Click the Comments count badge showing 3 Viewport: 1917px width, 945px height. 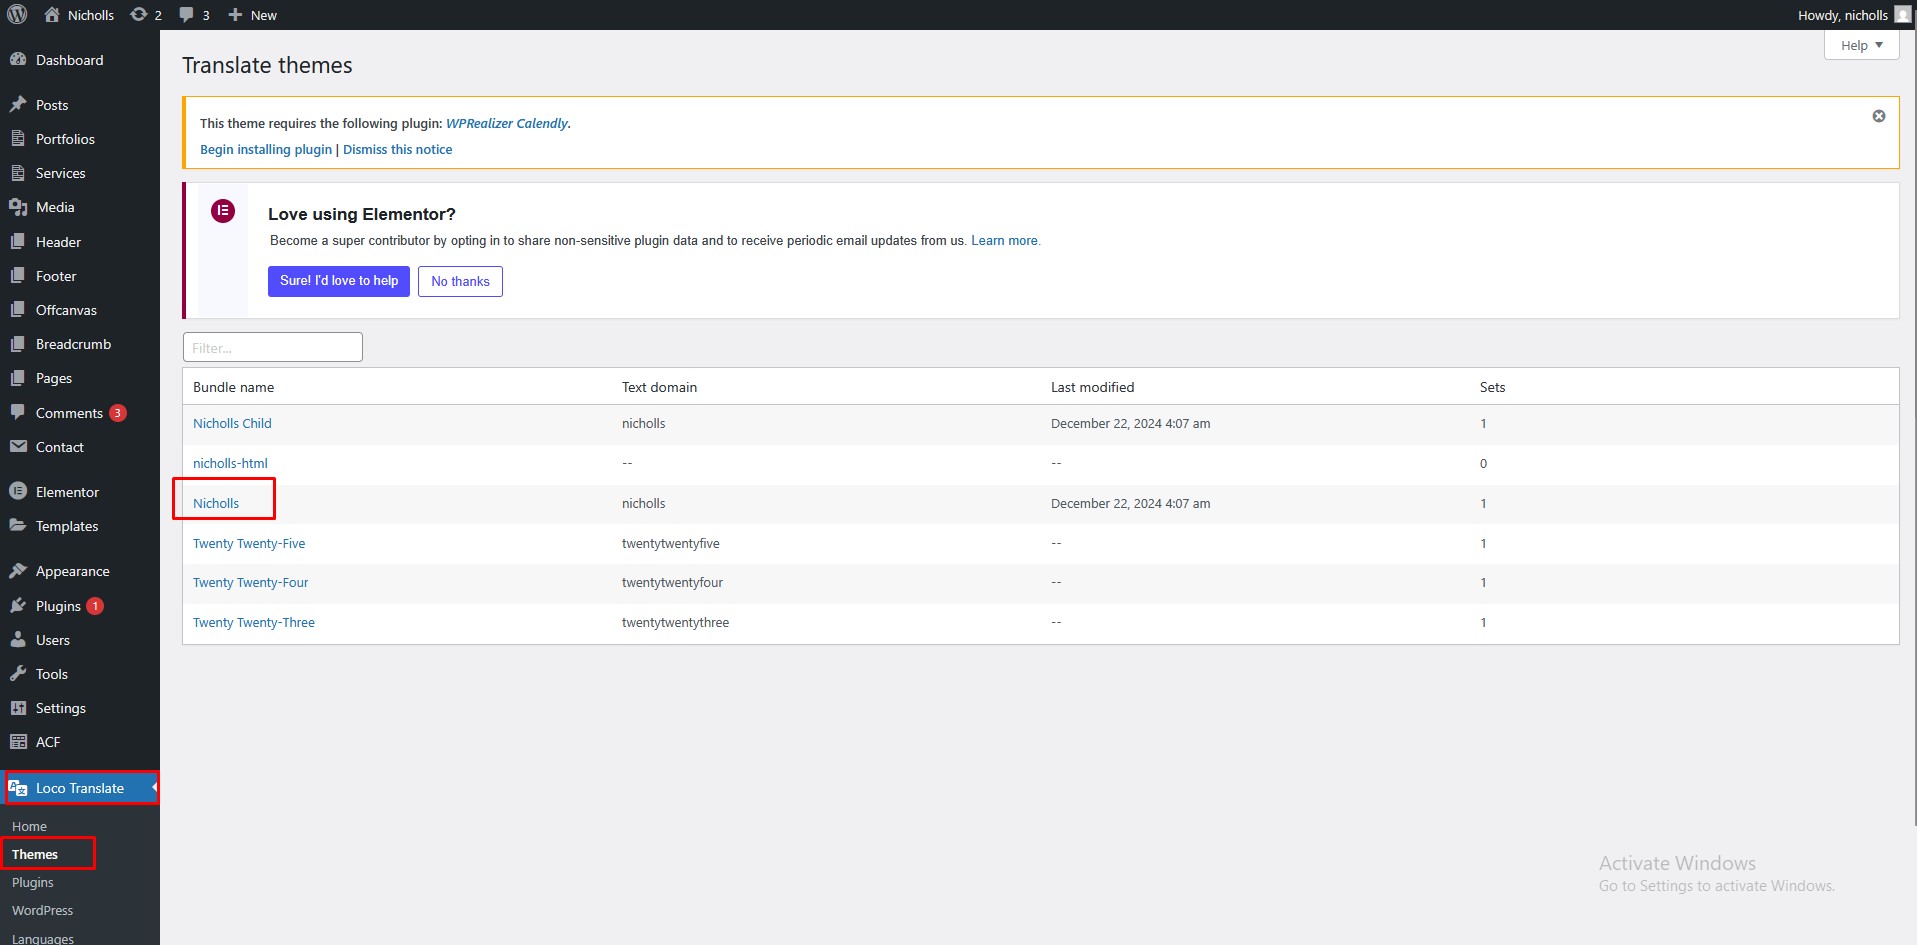[x=117, y=413]
